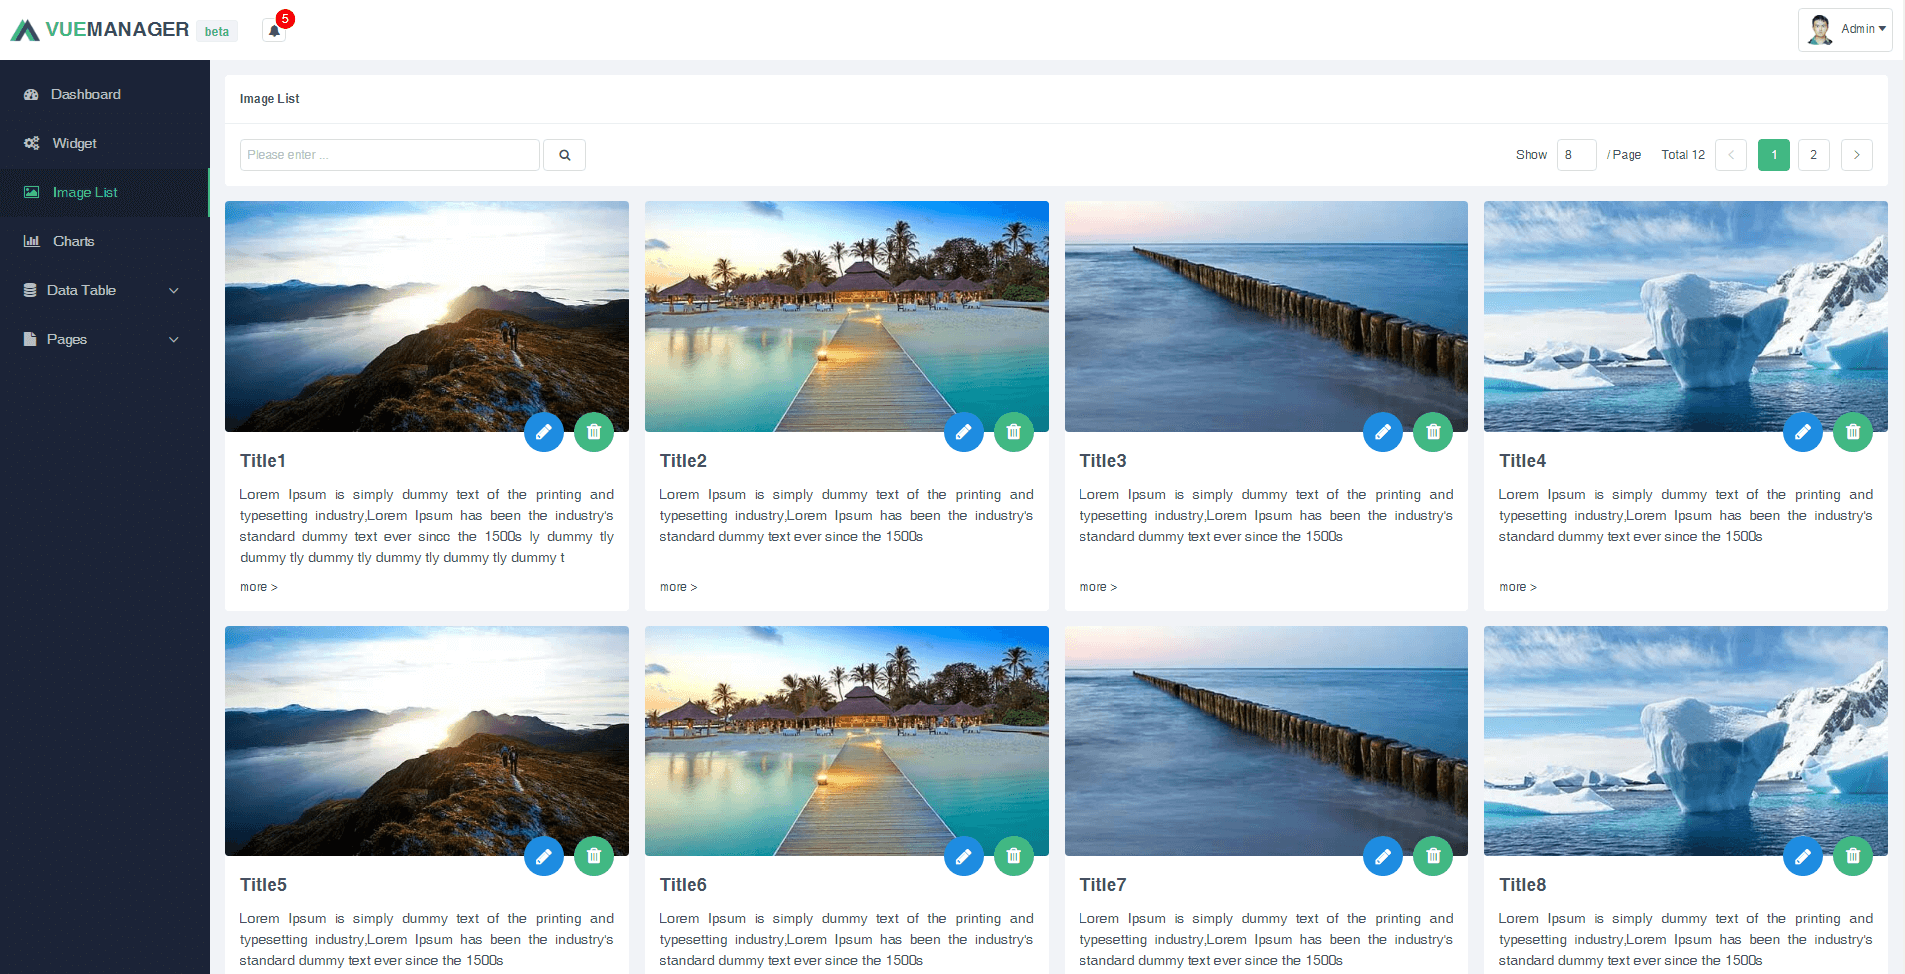1905x974 pixels.
Task: Edit the Title6 image card
Action: [x=964, y=856]
